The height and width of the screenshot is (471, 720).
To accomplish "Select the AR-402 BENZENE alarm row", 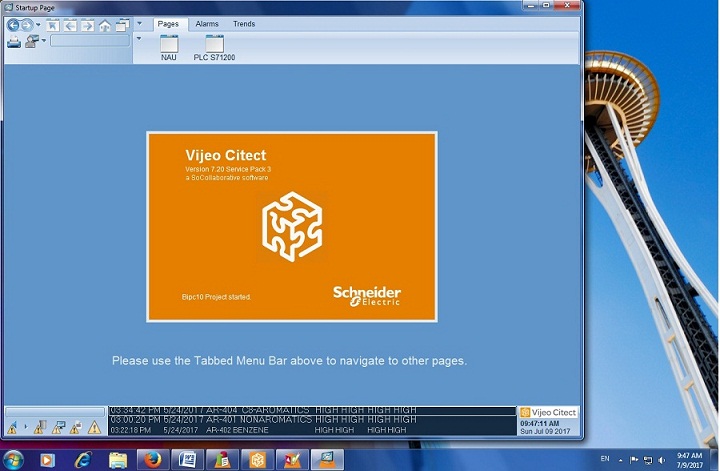I will (312, 430).
